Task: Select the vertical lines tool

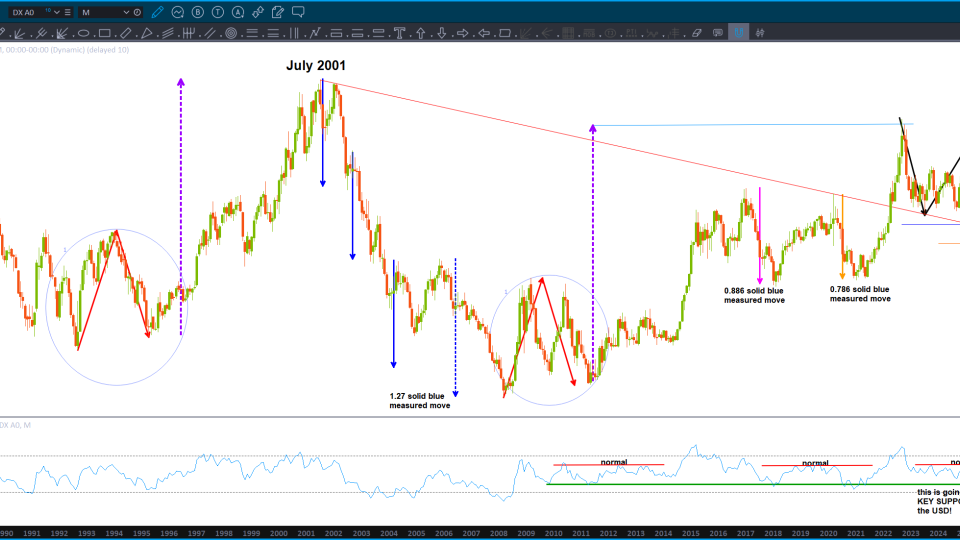Action: click(x=294, y=33)
